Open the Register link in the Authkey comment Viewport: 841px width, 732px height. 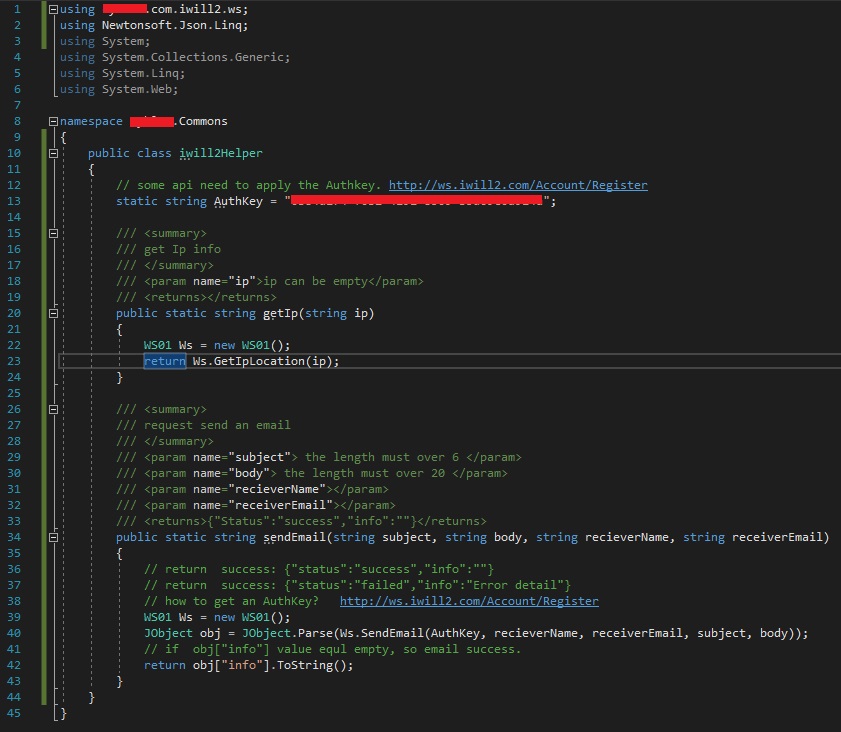click(x=517, y=185)
